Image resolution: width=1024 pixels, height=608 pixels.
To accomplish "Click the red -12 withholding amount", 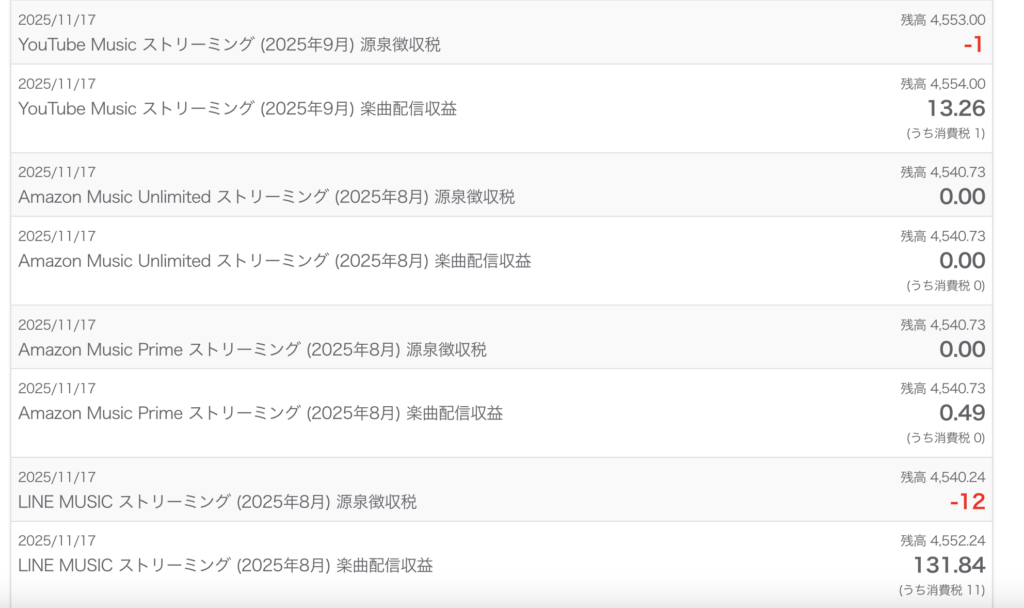I will (967, 502).
